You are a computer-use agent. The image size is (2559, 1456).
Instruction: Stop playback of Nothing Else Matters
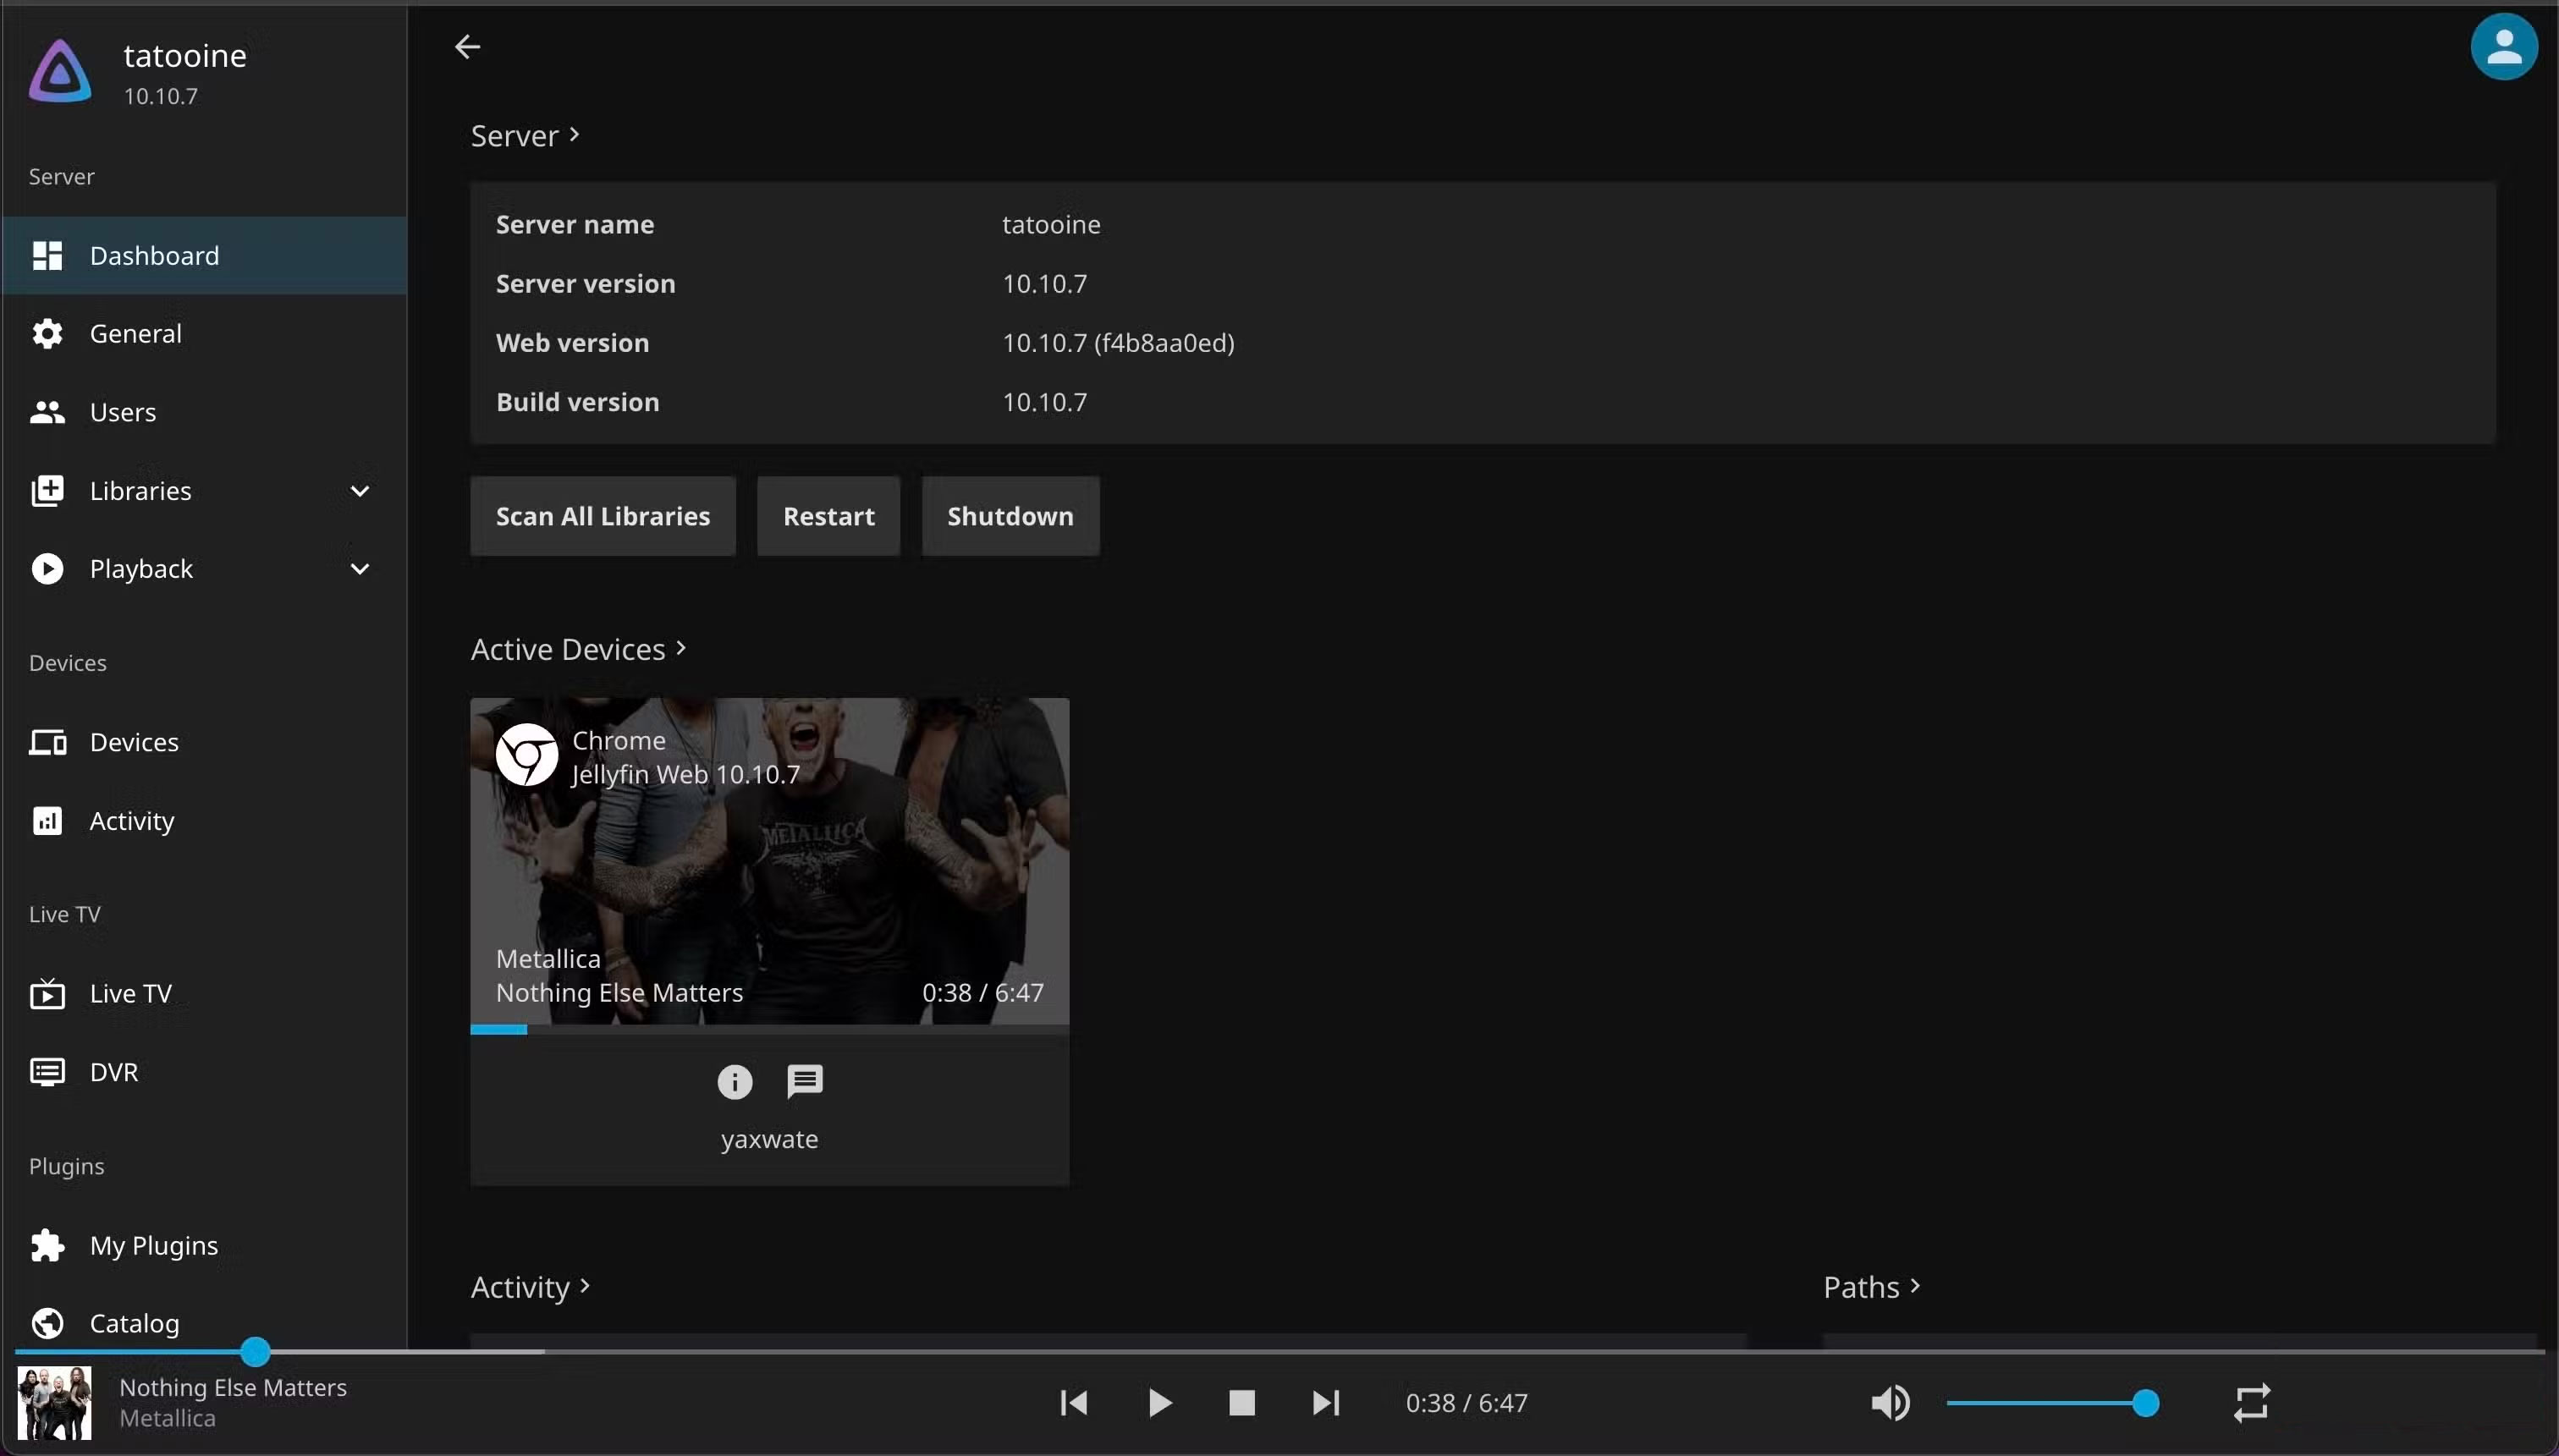tap(1242, 1403)
